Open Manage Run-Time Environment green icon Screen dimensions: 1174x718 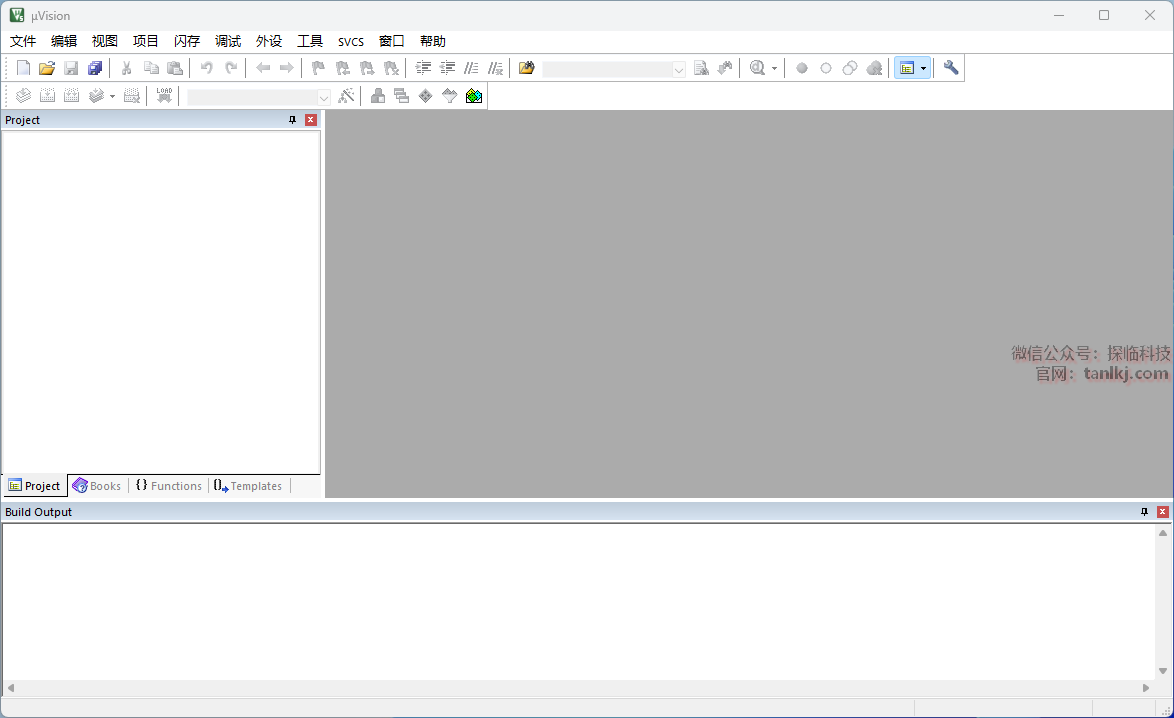tap(474, 96)
